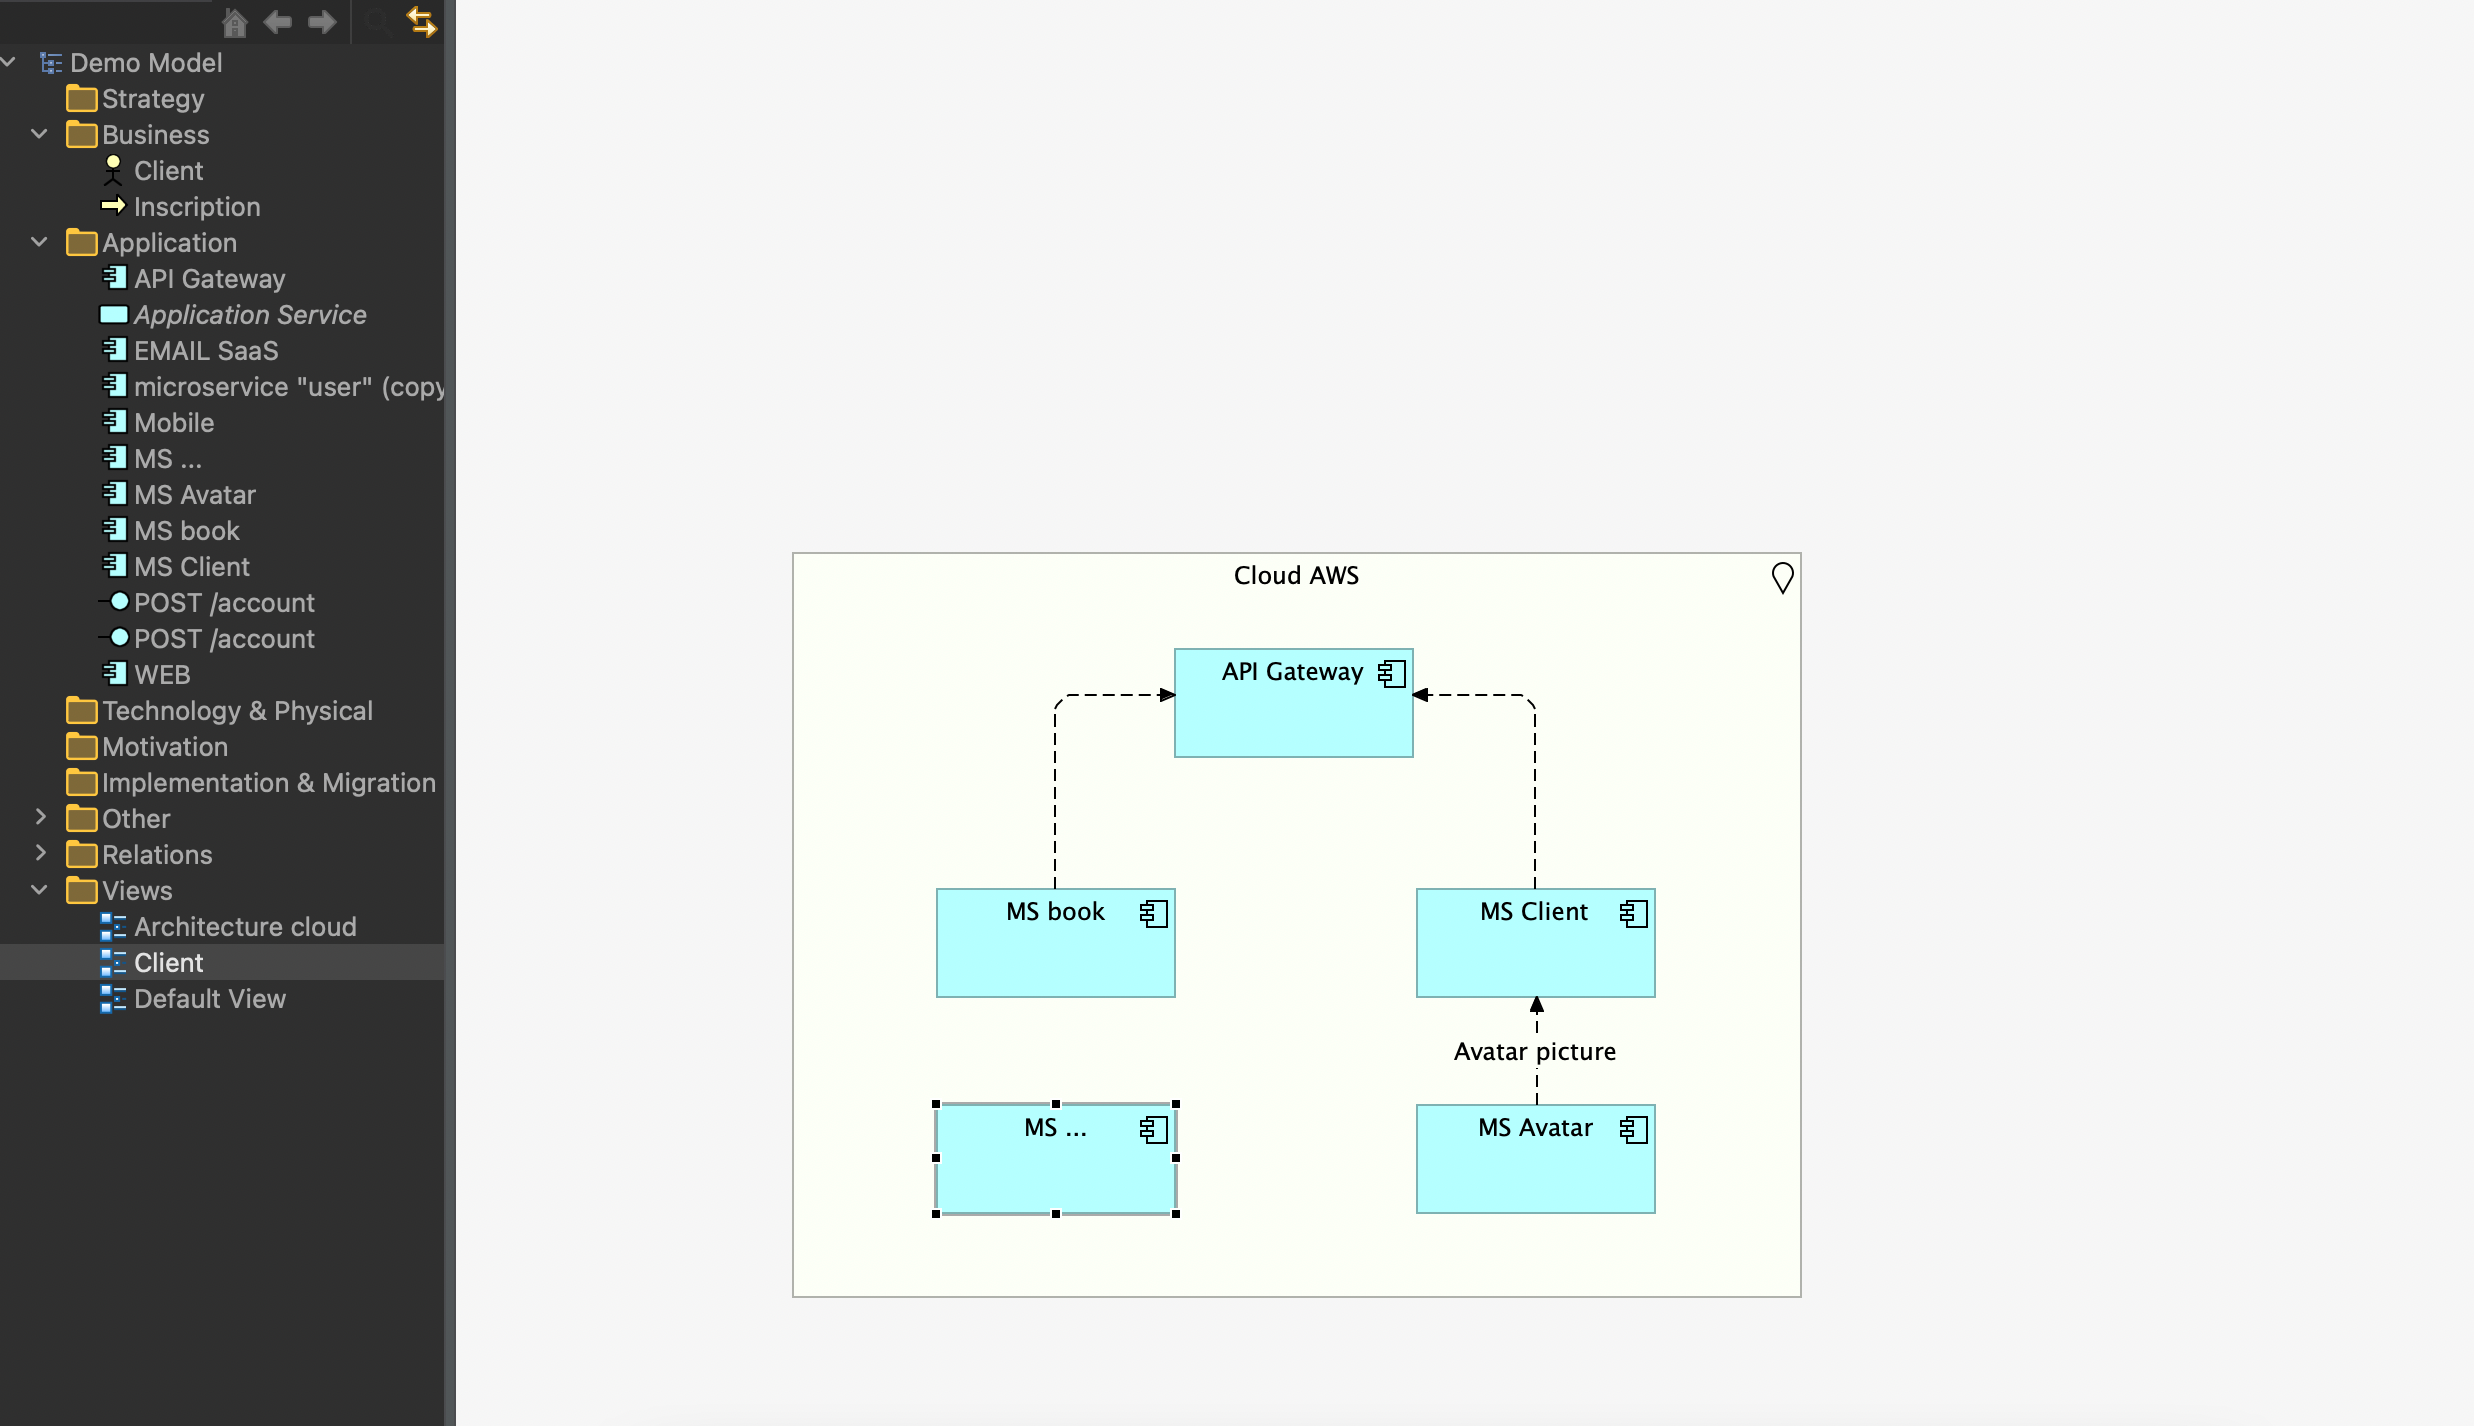
Task: Select the Architecture cloud view
Action: tap(245, 926)
